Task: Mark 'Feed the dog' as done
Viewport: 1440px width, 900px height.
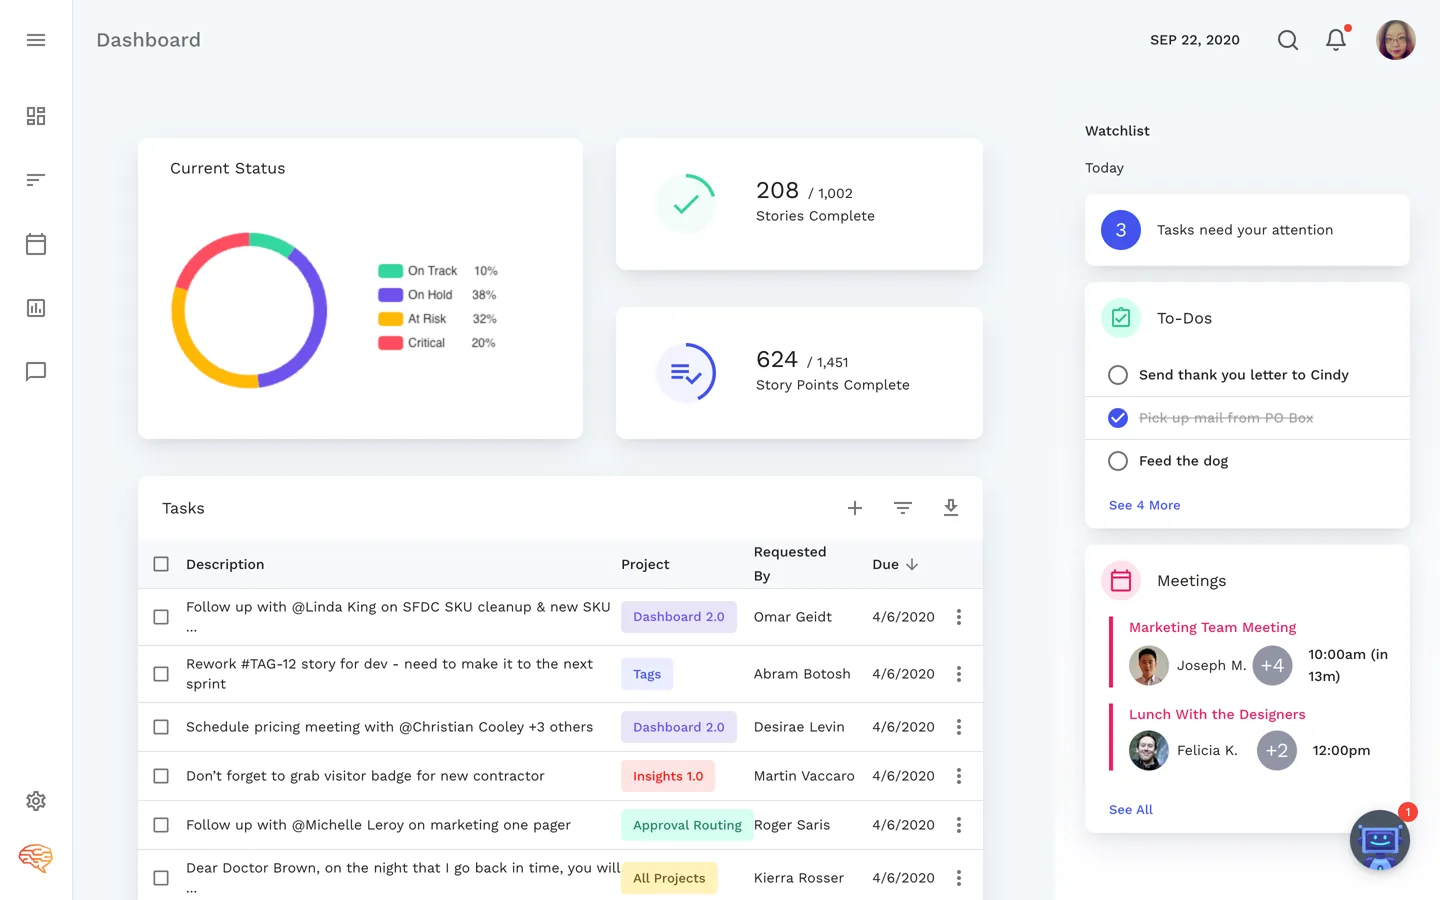Action: point(1118,461)
